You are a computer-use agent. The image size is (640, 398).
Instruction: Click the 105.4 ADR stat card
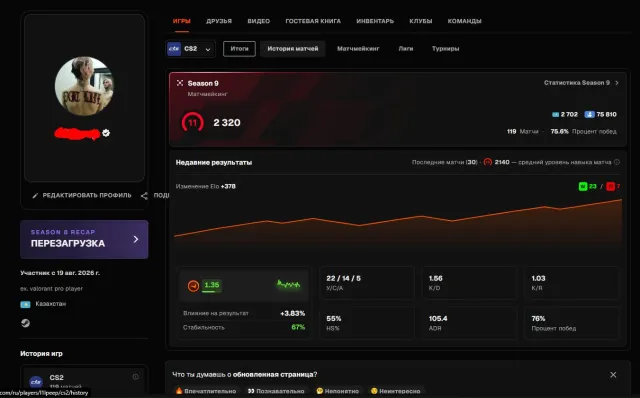[x=469, y=323]
